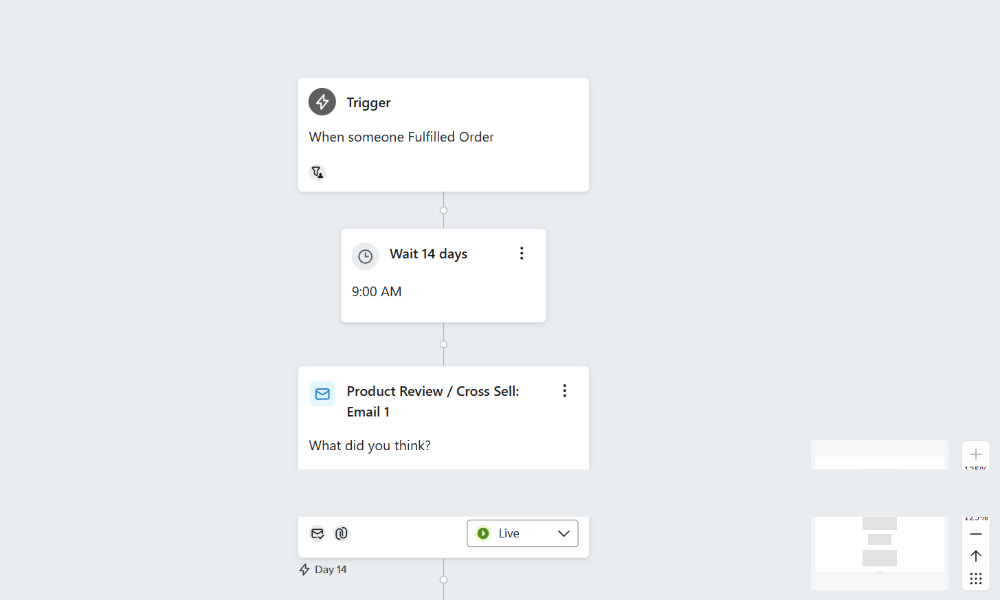Image resolution: width=1000 pixels, height=600 pixels.
Task: Zoom out the flow canvas
Action: click(x=976, y=534)
